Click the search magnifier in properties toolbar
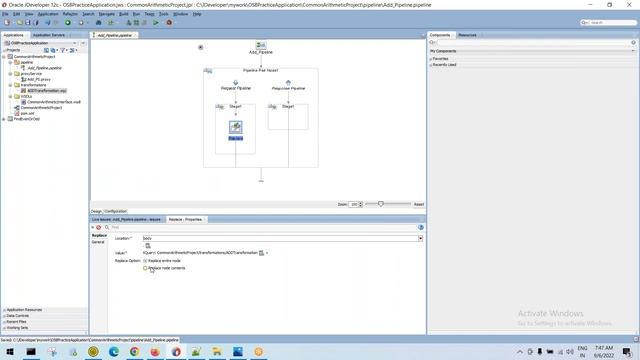This screenshot has height=360, width=640. tap(107, 227)
